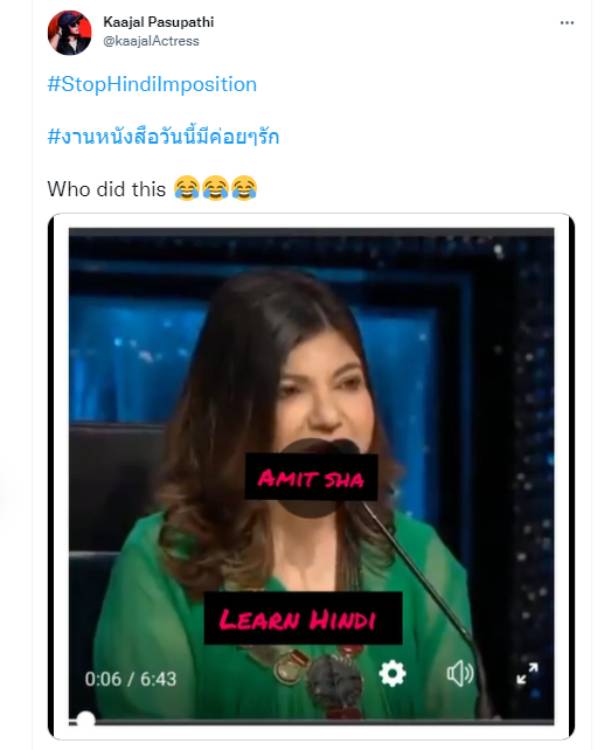Click the #StopHindiImposition hashtag
This screenshot has height=750, width=600.
pos(152,84)
